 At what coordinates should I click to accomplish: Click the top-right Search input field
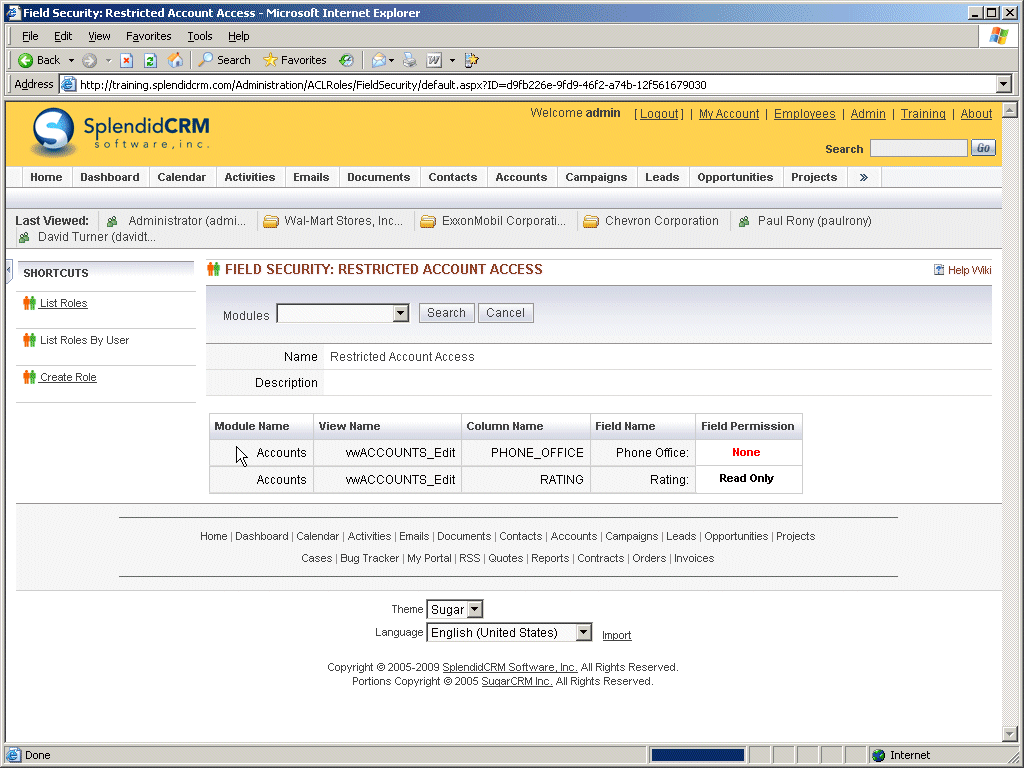tap(918, 148)
